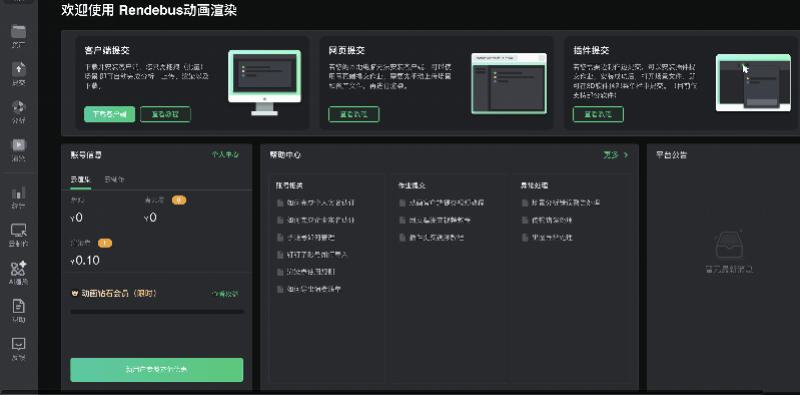The width and height of the screenshot is (800, 395).
Task: Click the crown icon beside 动画钻石会员
Action: (x=74, y=293)
